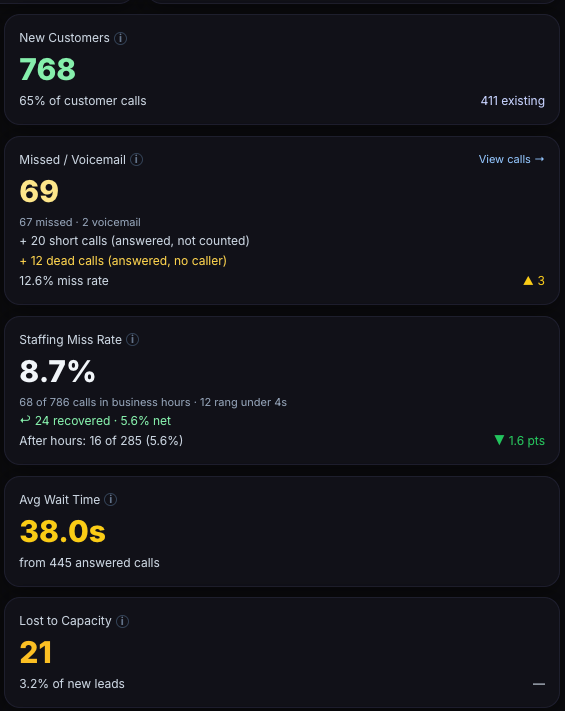Open info tooltip for Missed / Voicemail
Image resolution: width=565 pixels, height=711 pixels.
click(x=136, y=160)
